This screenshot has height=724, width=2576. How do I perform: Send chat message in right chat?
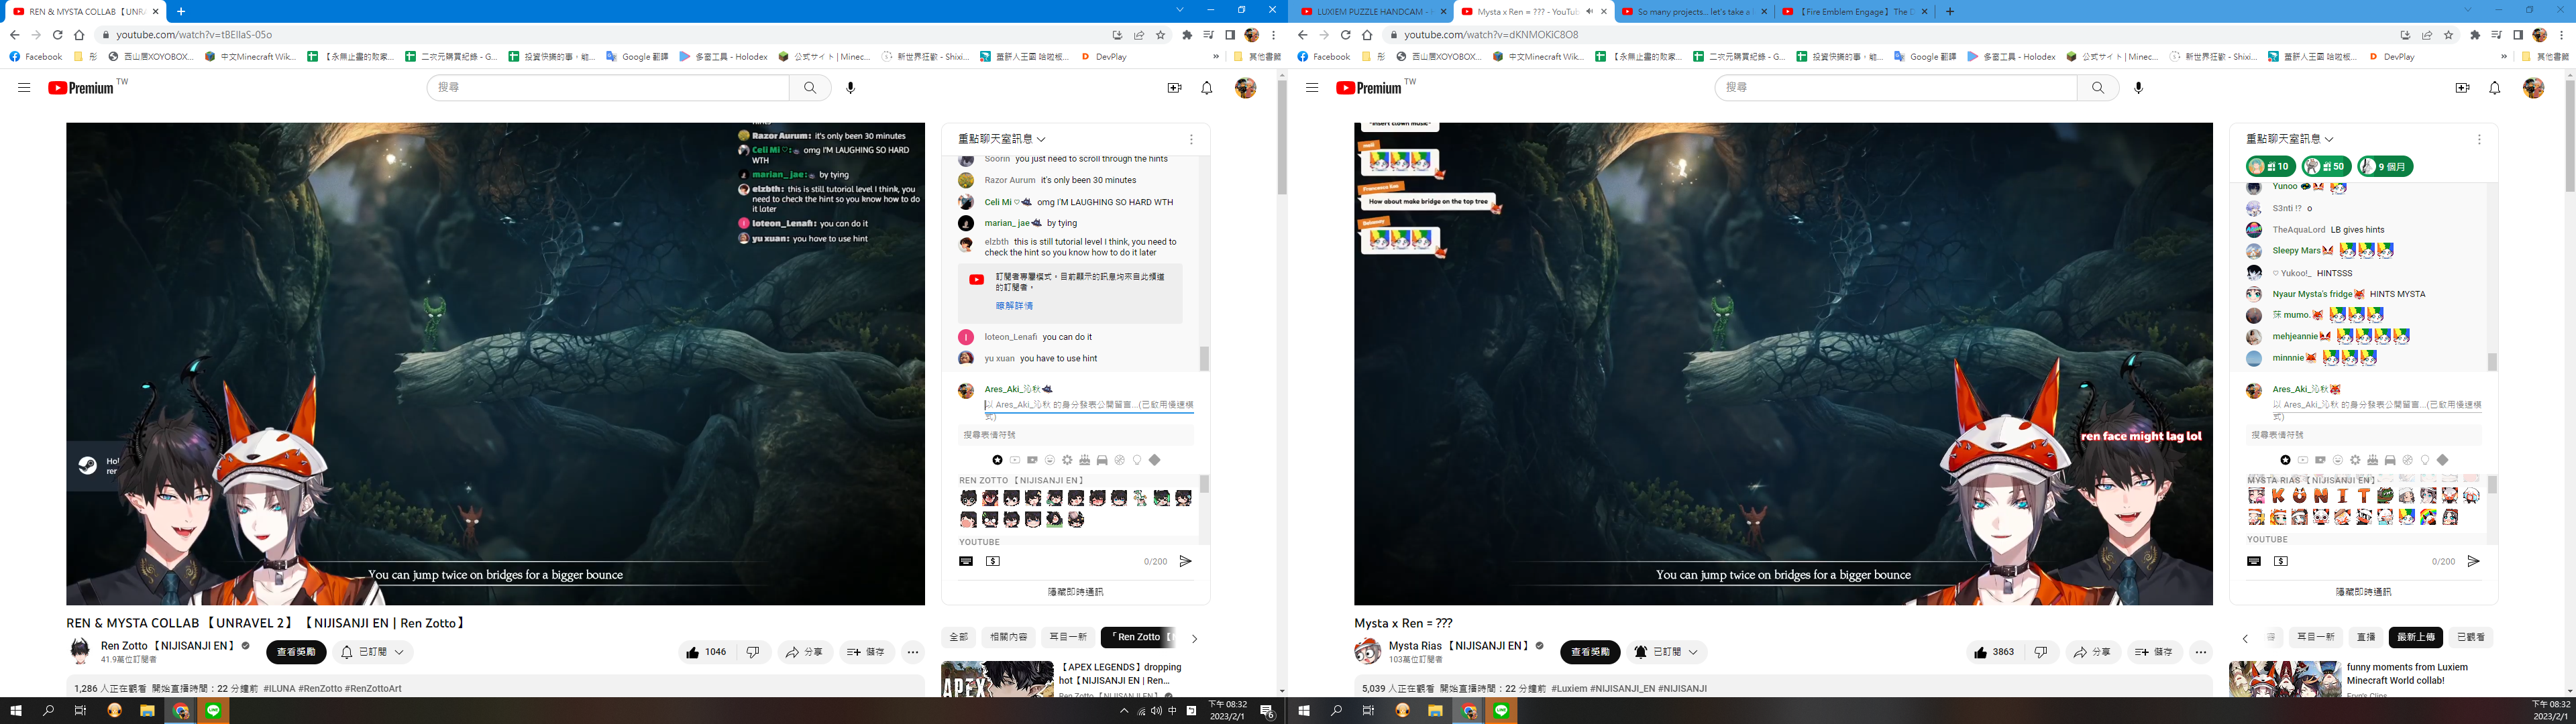point(2473,561)
